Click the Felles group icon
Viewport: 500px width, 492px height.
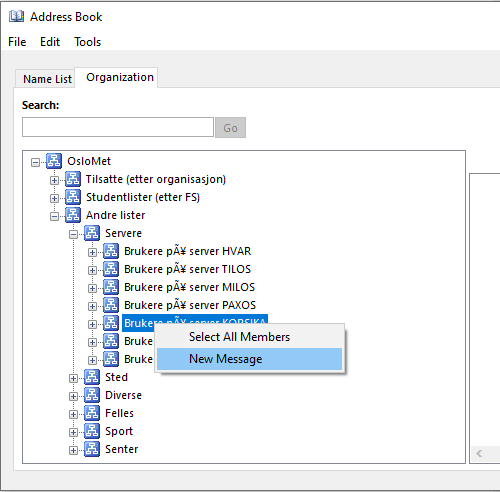click(x=92, y=413)
